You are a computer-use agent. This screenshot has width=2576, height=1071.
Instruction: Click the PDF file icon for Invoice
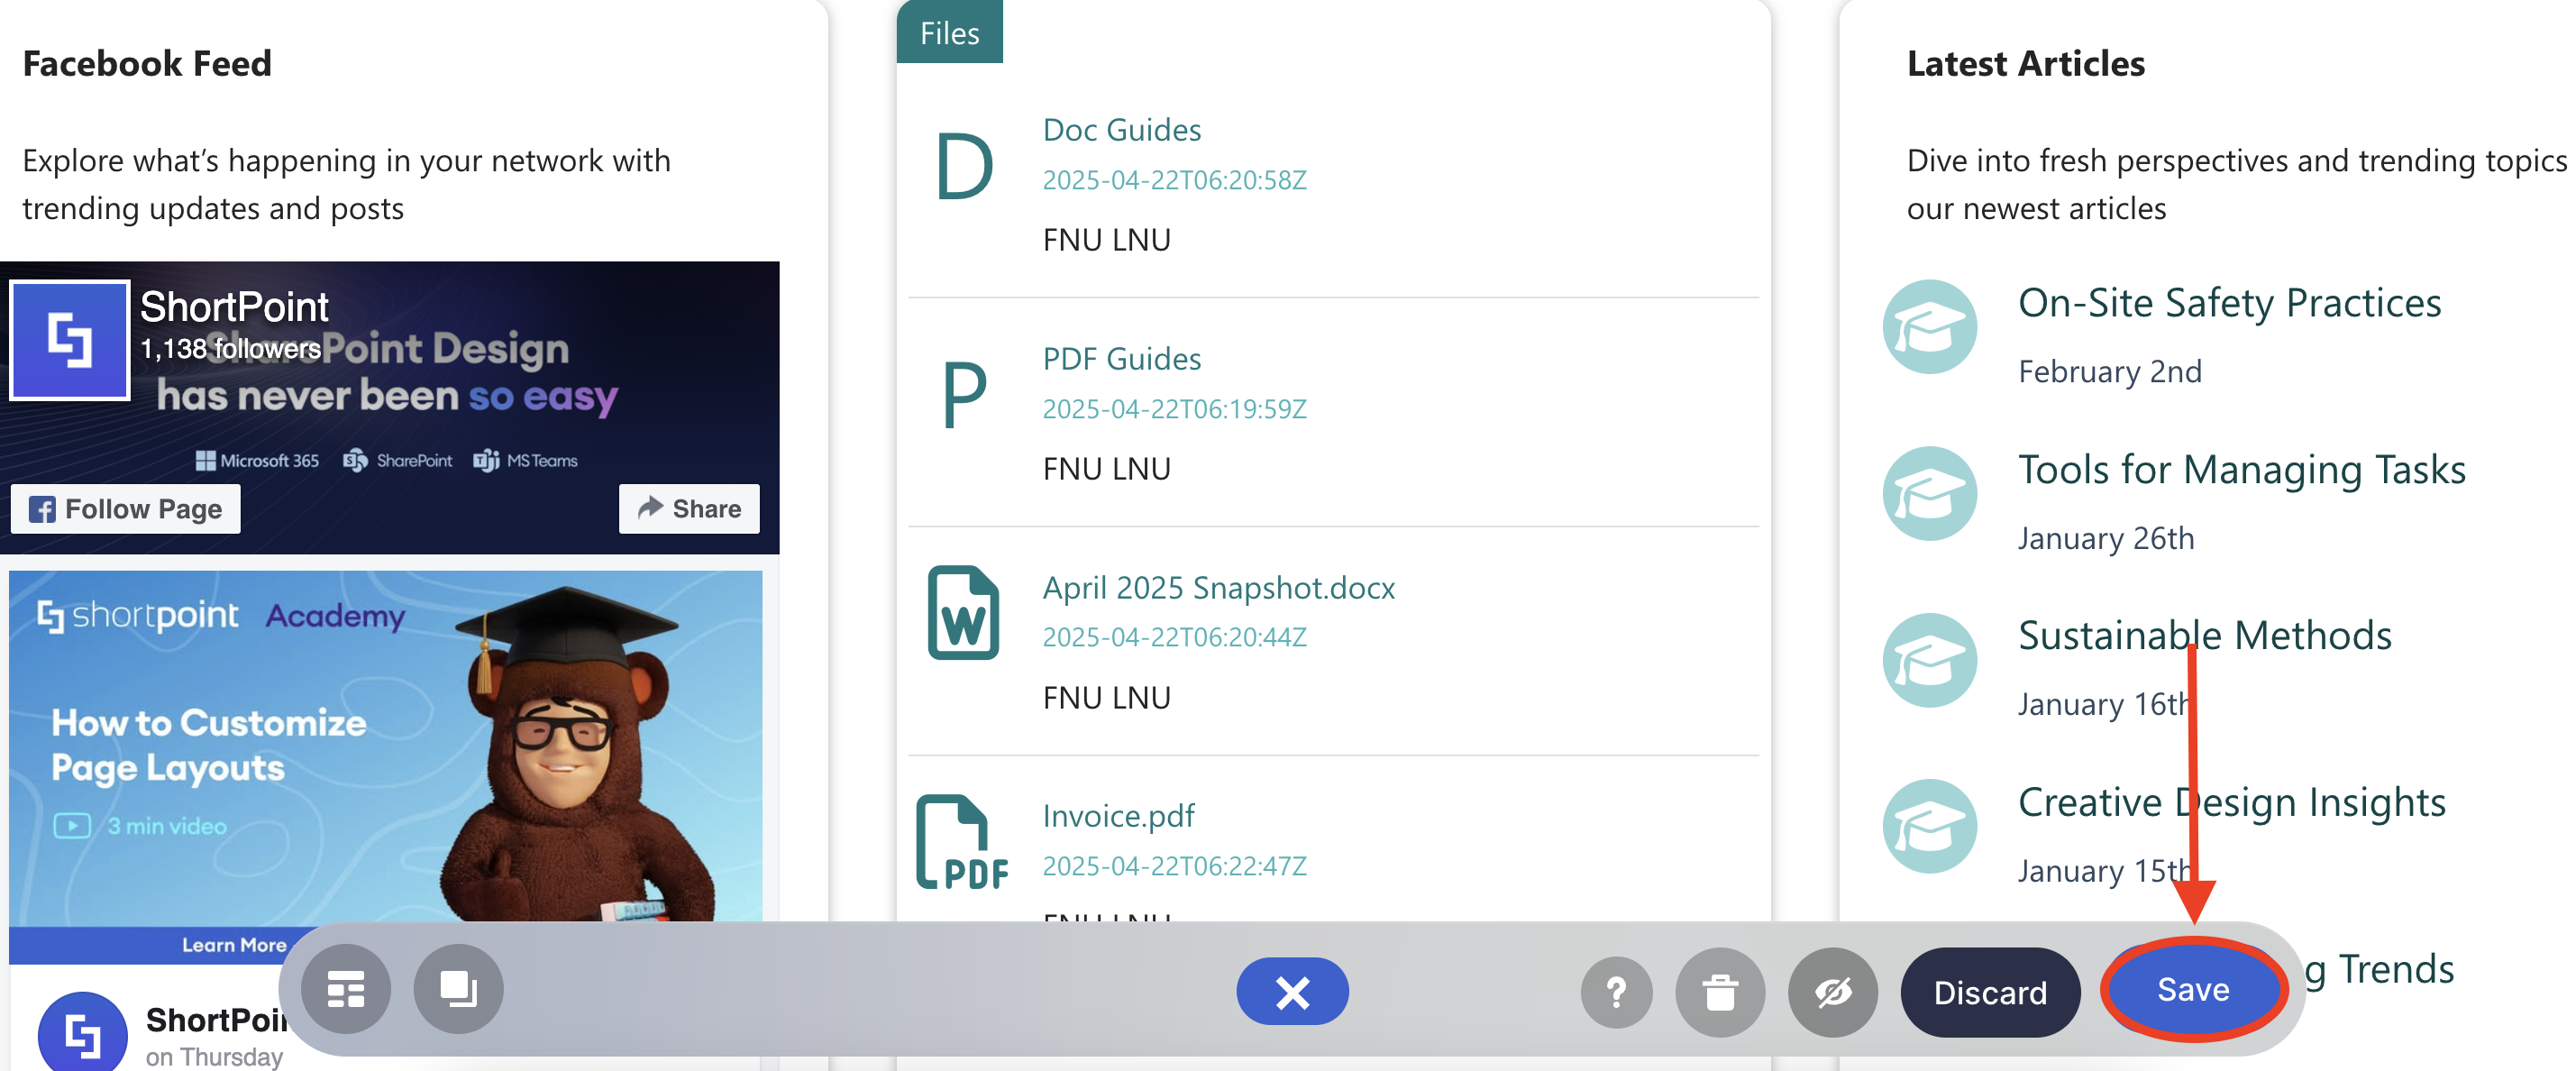click(x=960, y=842)
